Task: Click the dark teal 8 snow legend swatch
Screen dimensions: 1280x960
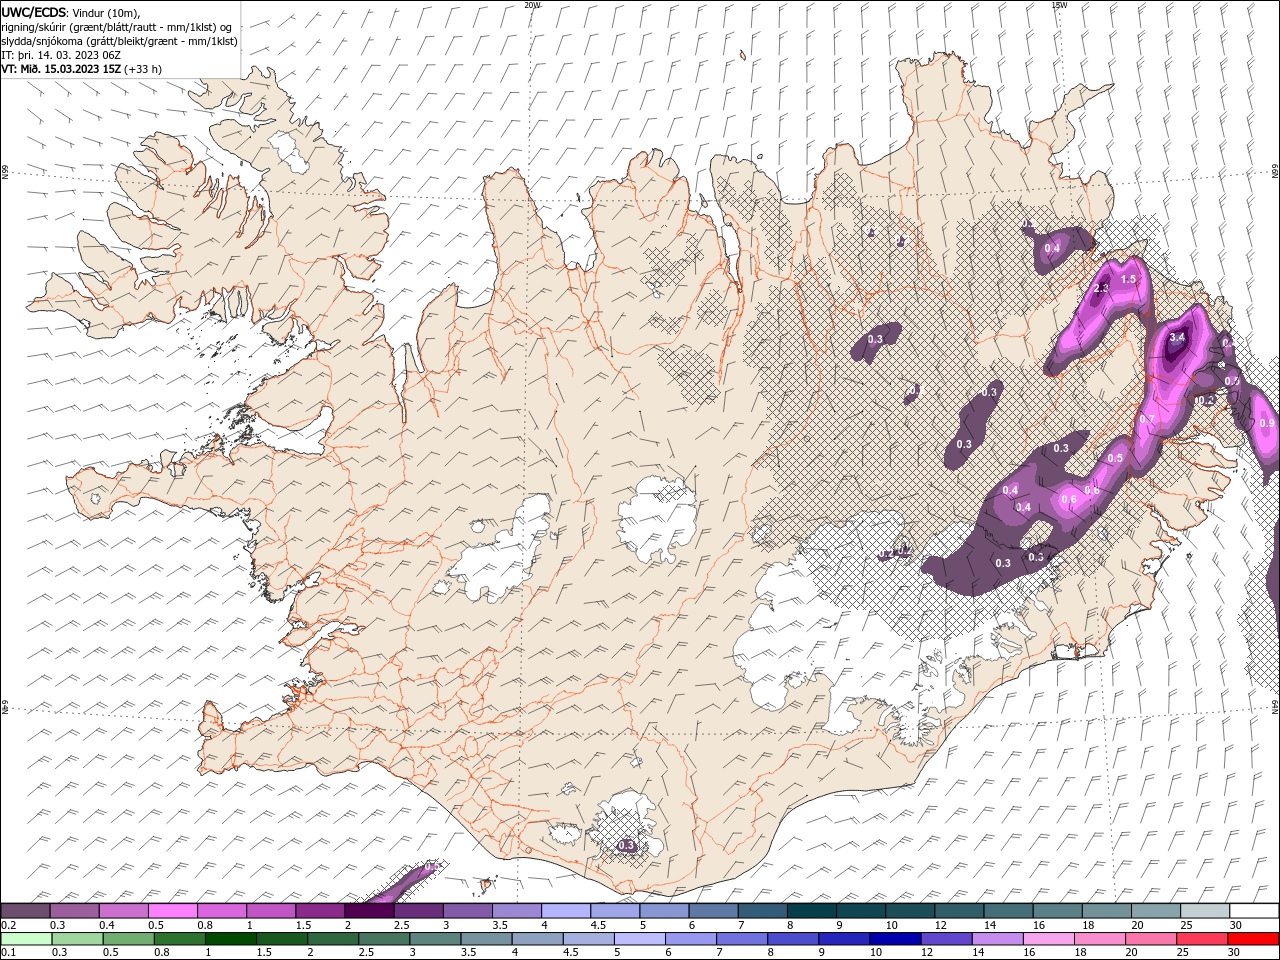Action: pyautogui.click(x=811, y=911)
